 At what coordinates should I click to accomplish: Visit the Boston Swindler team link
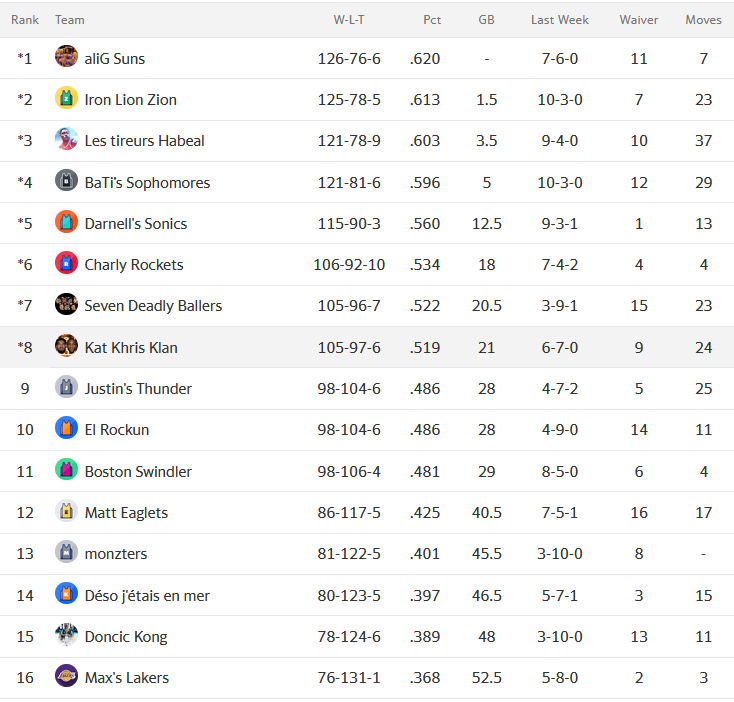[138, 472]
